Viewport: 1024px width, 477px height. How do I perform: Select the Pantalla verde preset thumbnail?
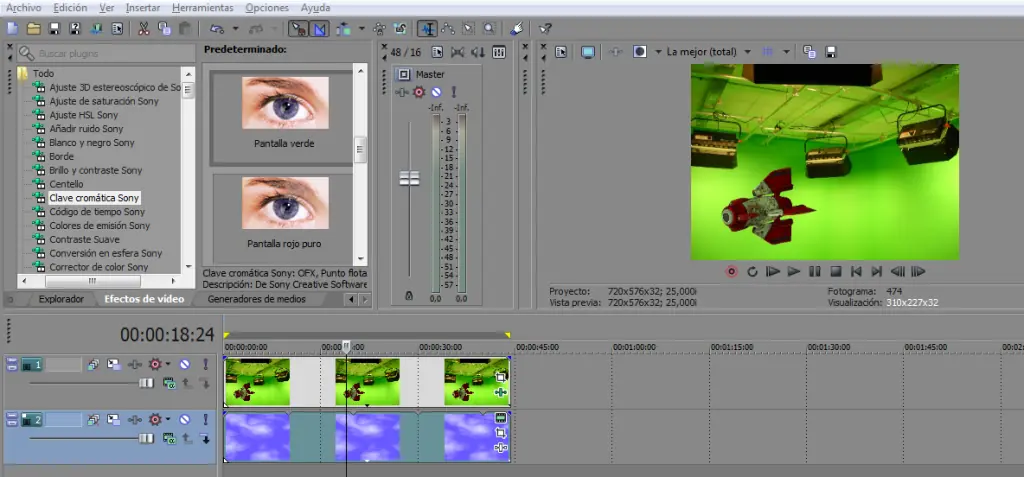click(x=285, y=103)
